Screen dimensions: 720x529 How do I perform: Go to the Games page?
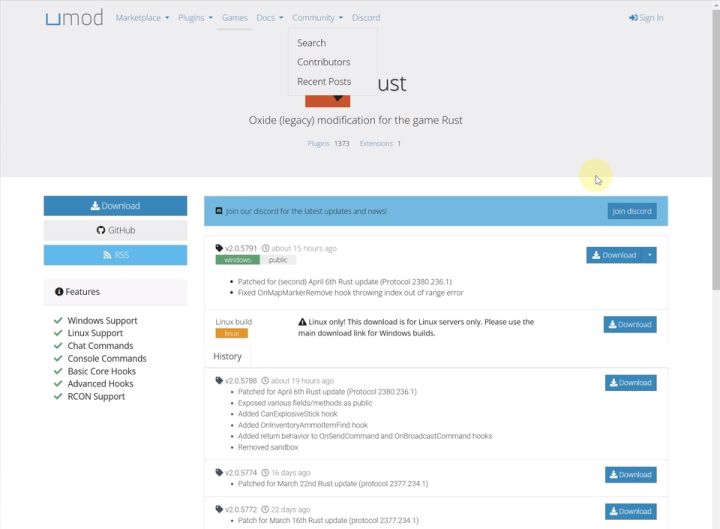(x=235, y=18)
